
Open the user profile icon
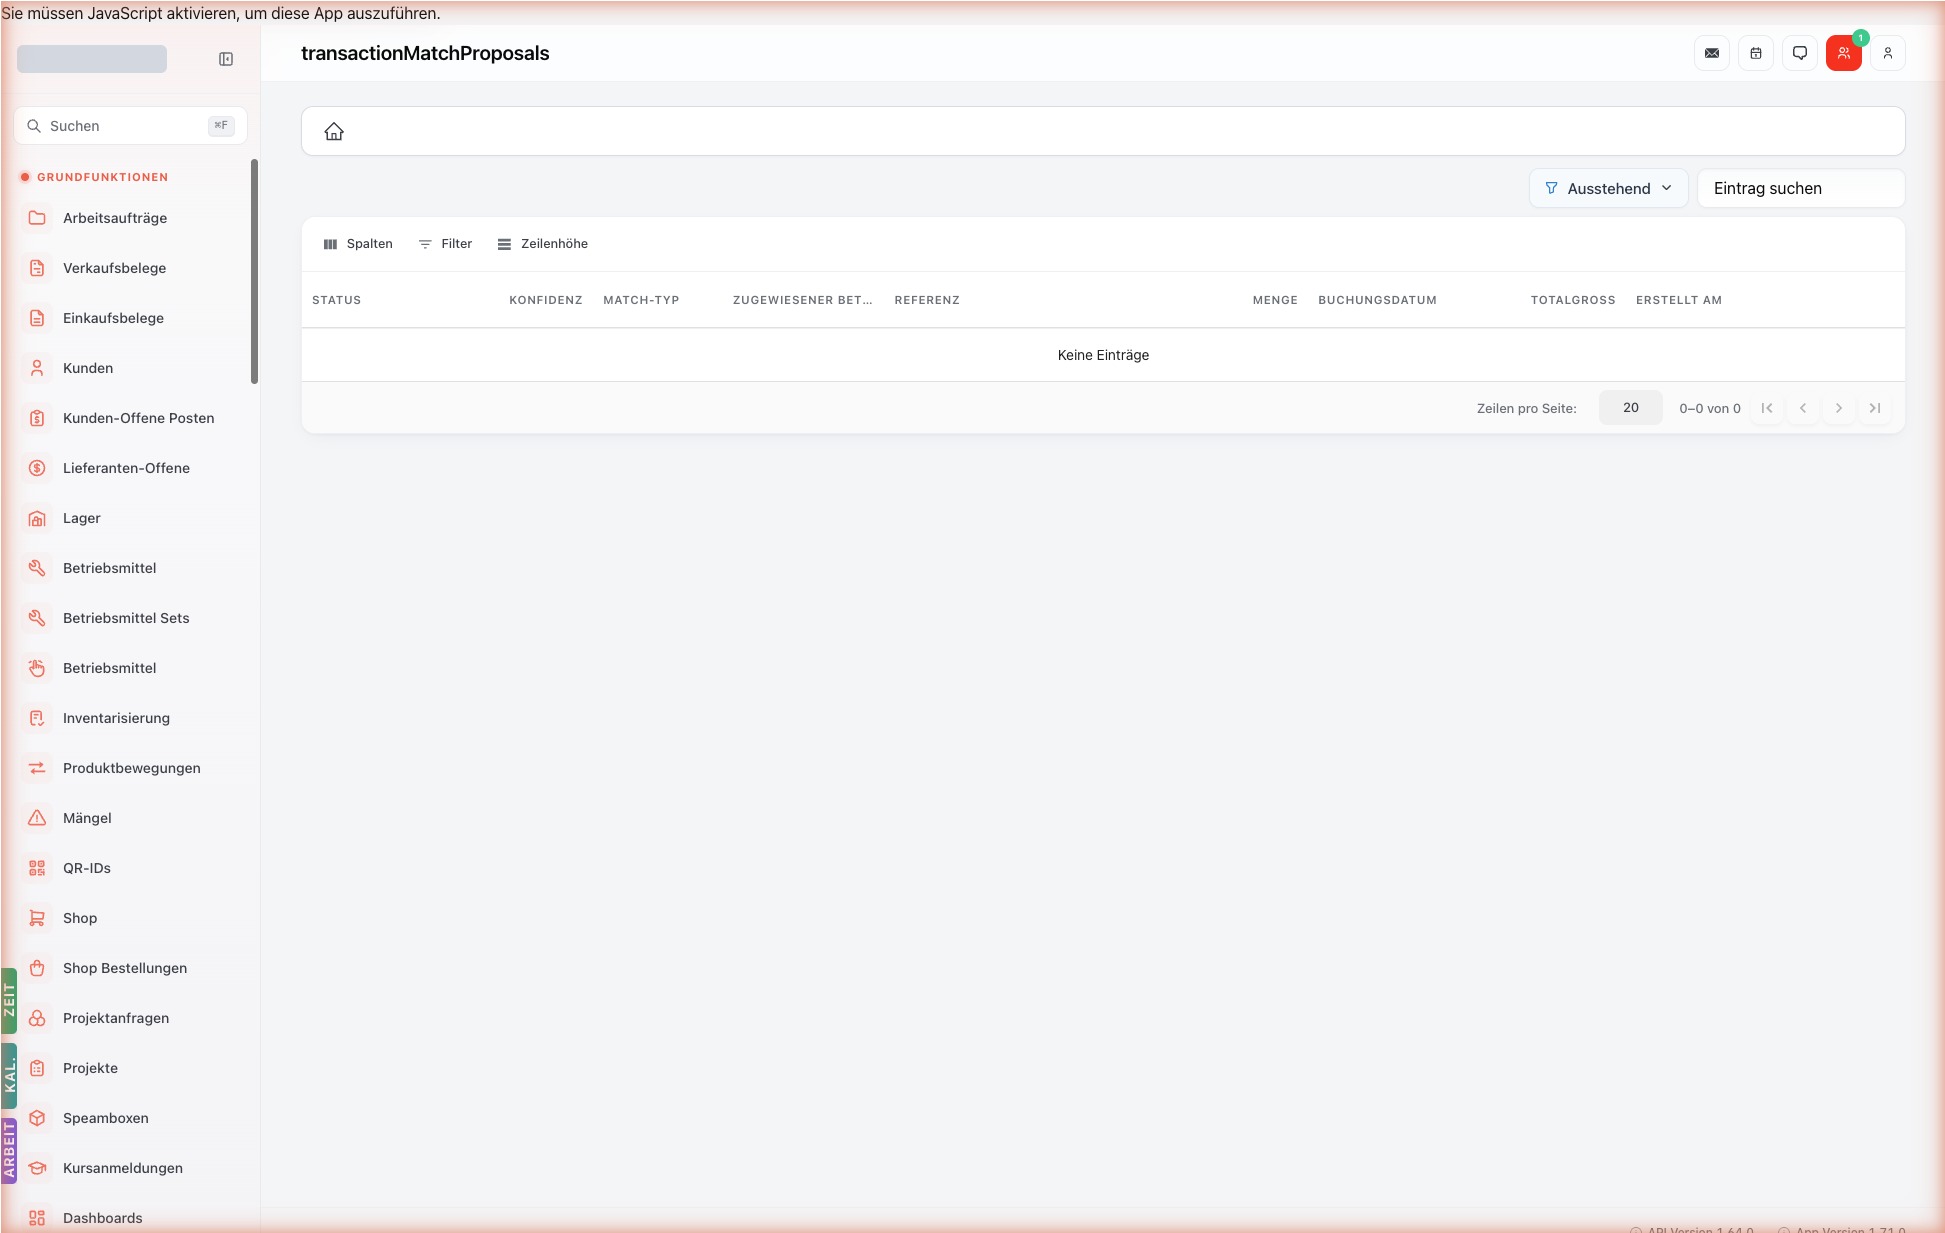click(1888, 53)
